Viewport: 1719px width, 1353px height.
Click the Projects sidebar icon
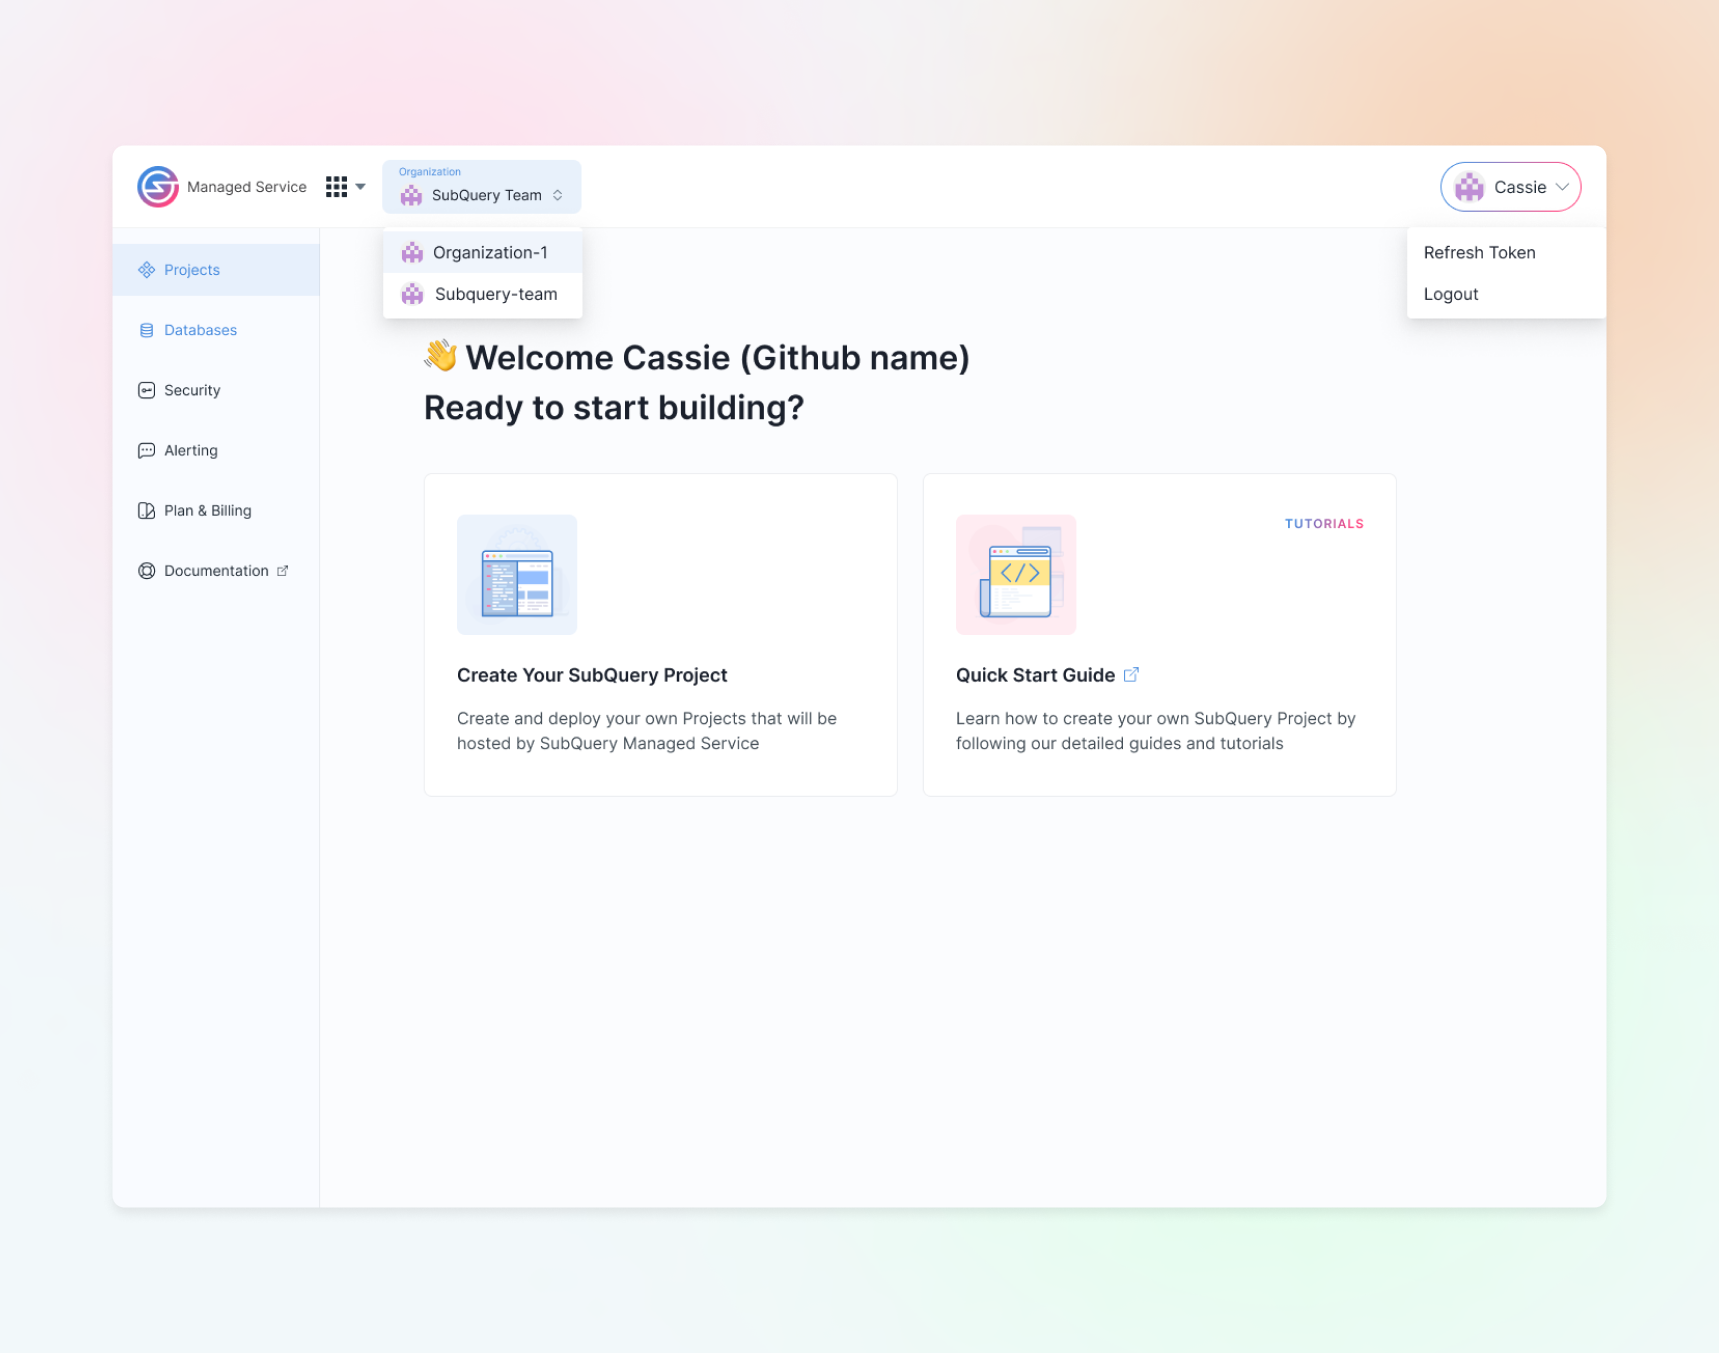coord(147,270)
